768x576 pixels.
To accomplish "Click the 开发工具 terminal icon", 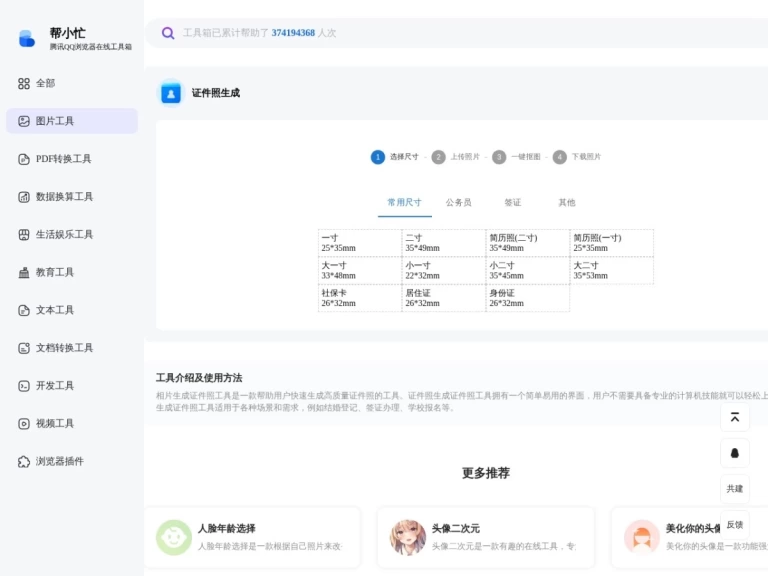I will [24, 386].
